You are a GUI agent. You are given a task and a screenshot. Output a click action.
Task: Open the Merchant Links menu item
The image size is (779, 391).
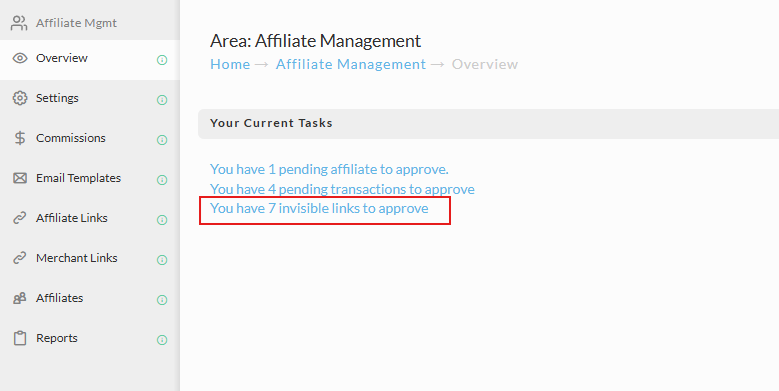click(x=77, y=258)
